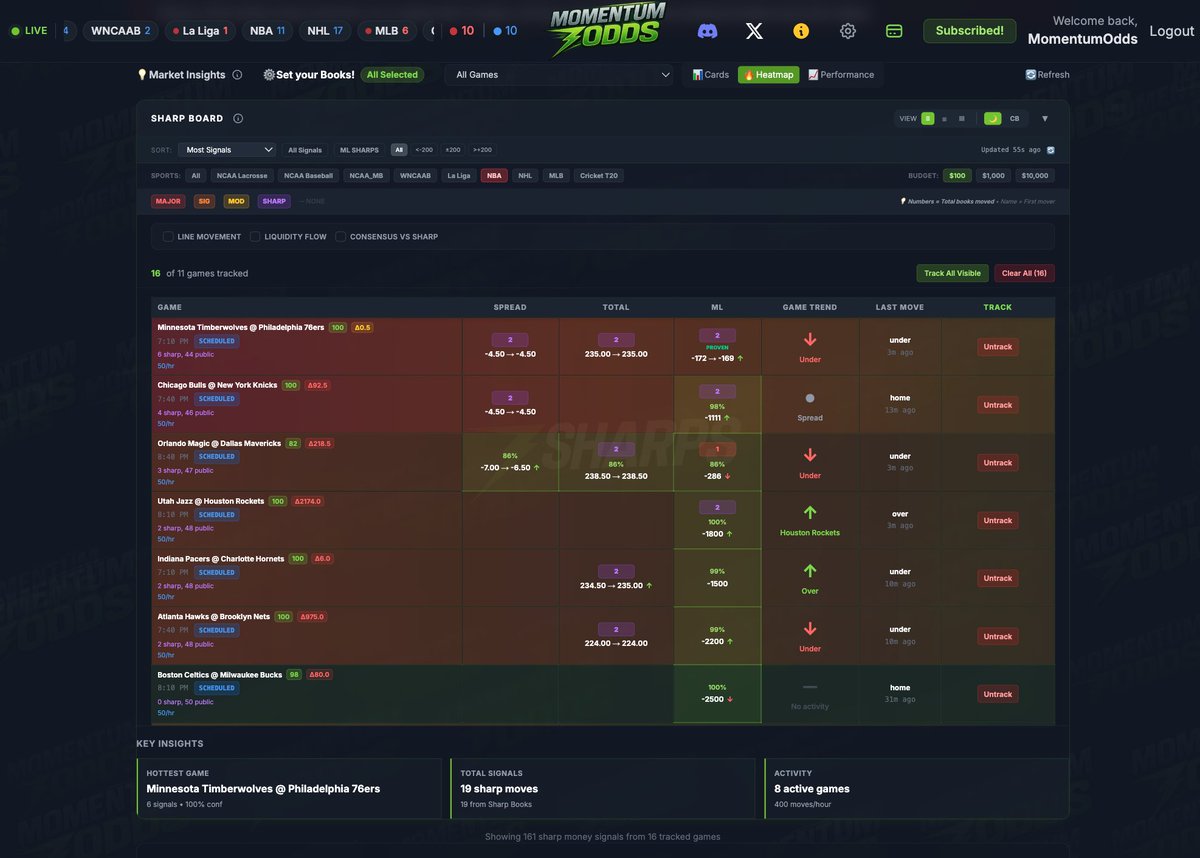The image size is (1200, 858).
Task: Click the All Selected books badge
Action: coord(392,75)
